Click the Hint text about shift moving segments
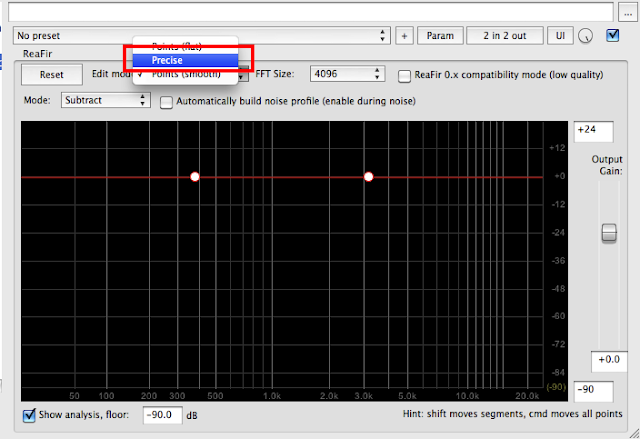 point(512,414)
